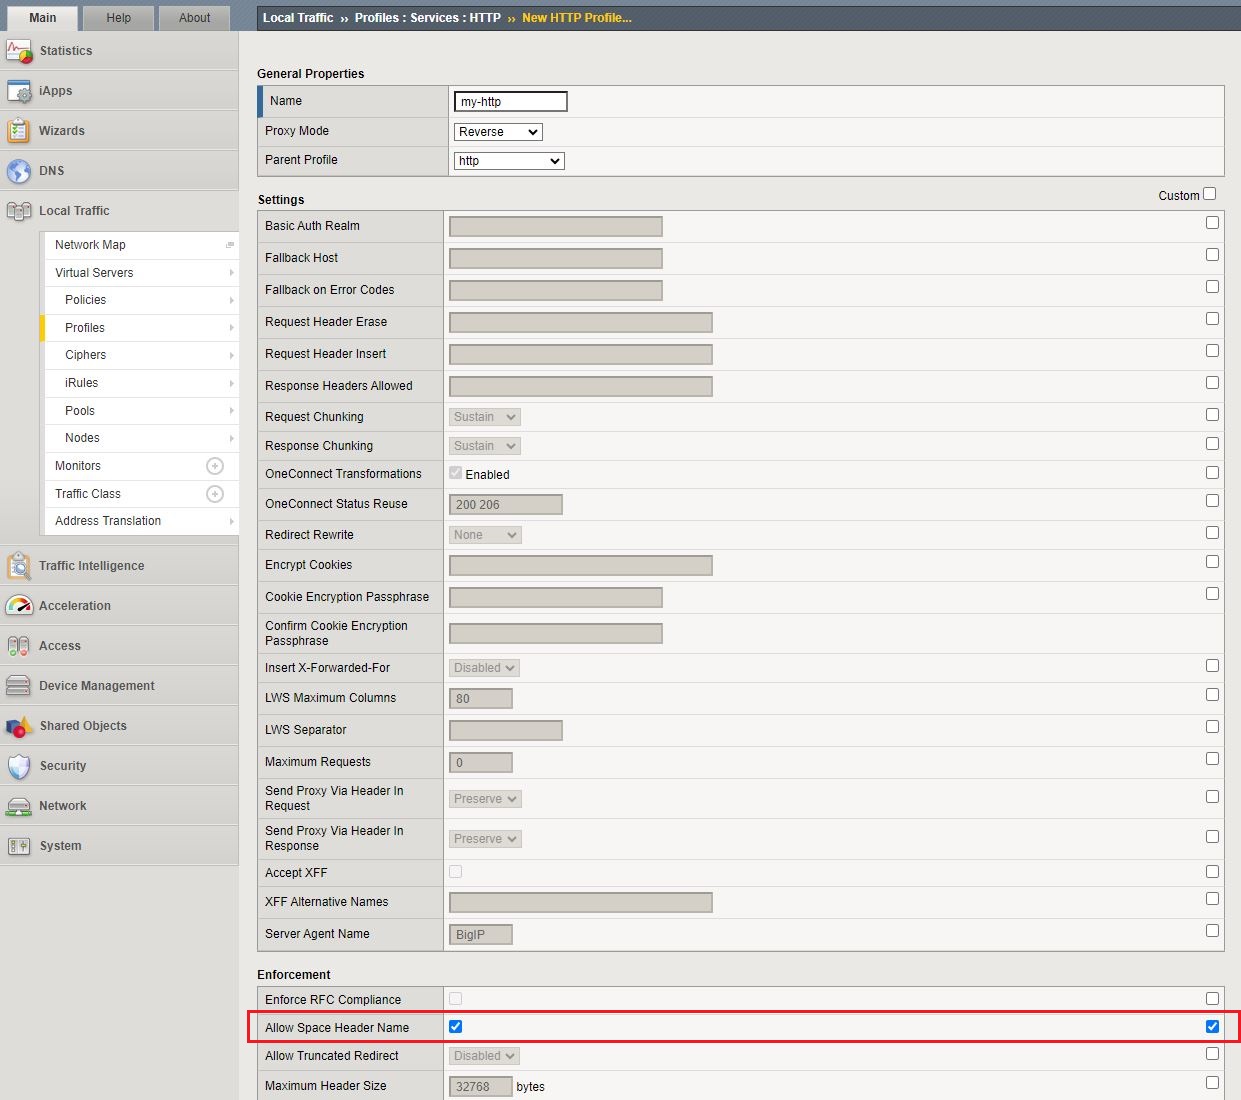Uncheck Allow Space Header Name

455,1026
